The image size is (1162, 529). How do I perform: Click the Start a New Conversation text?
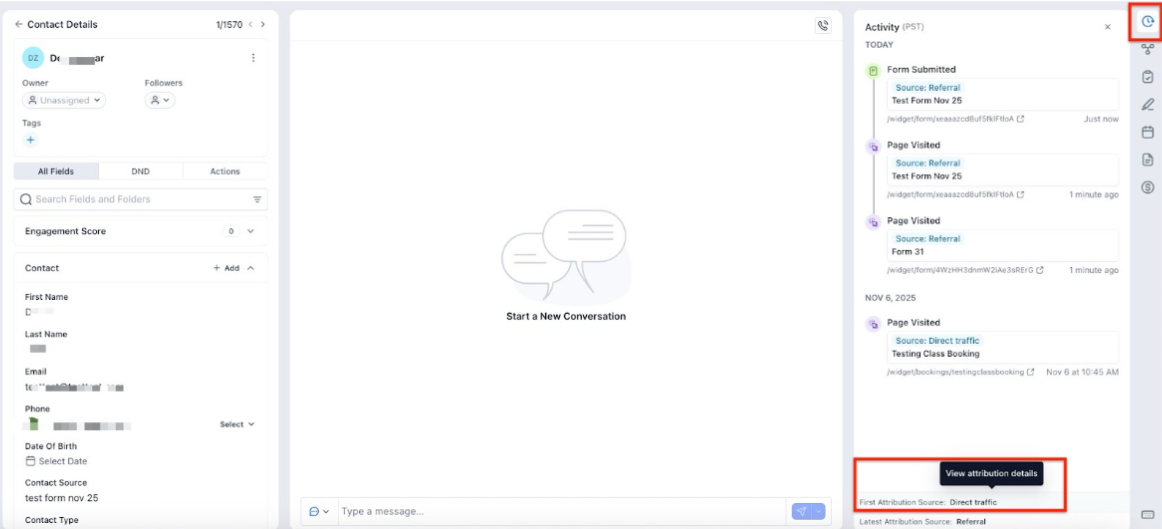(x=565, y=316)
